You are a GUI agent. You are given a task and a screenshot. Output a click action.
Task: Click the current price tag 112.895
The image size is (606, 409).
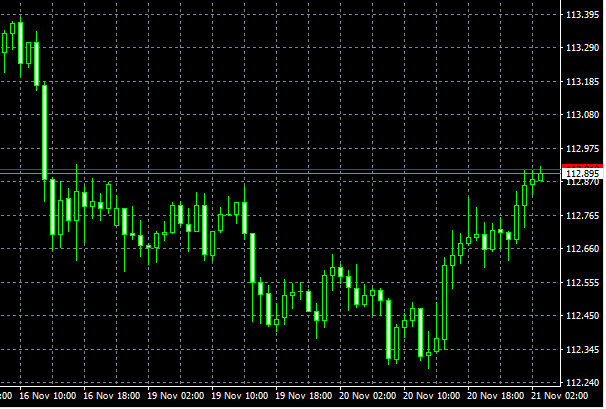[582, 174]
